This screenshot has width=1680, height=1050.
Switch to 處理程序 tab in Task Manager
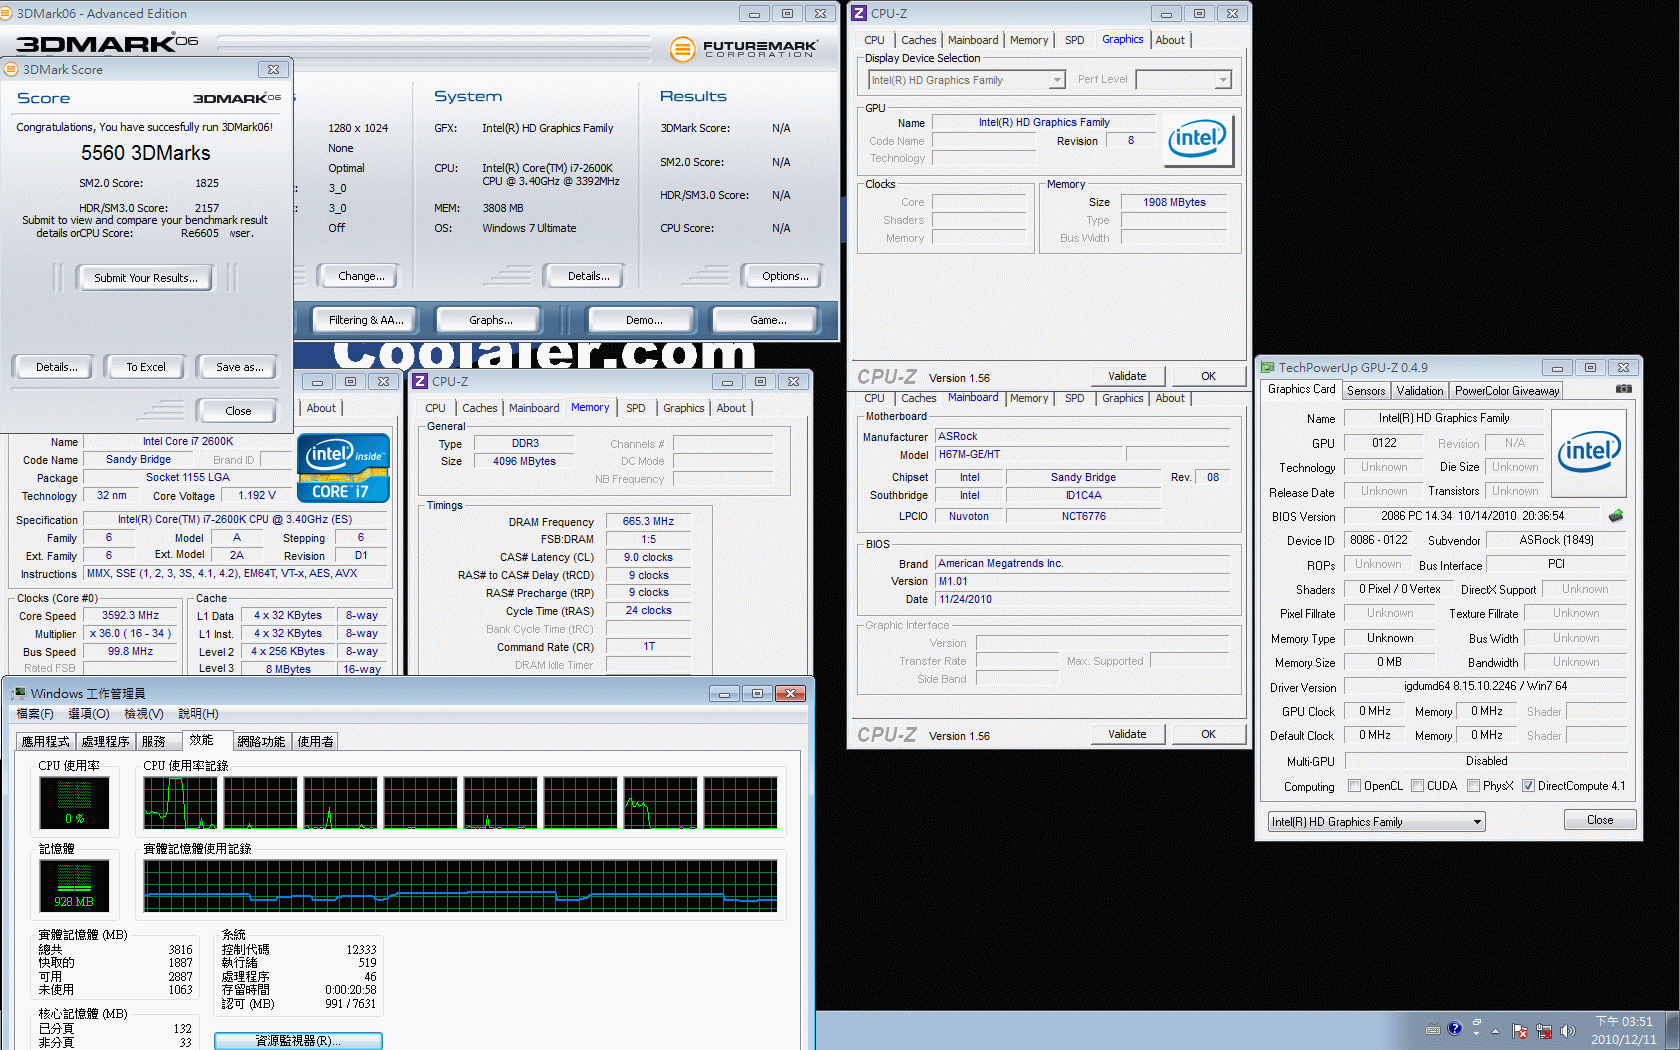105,741
